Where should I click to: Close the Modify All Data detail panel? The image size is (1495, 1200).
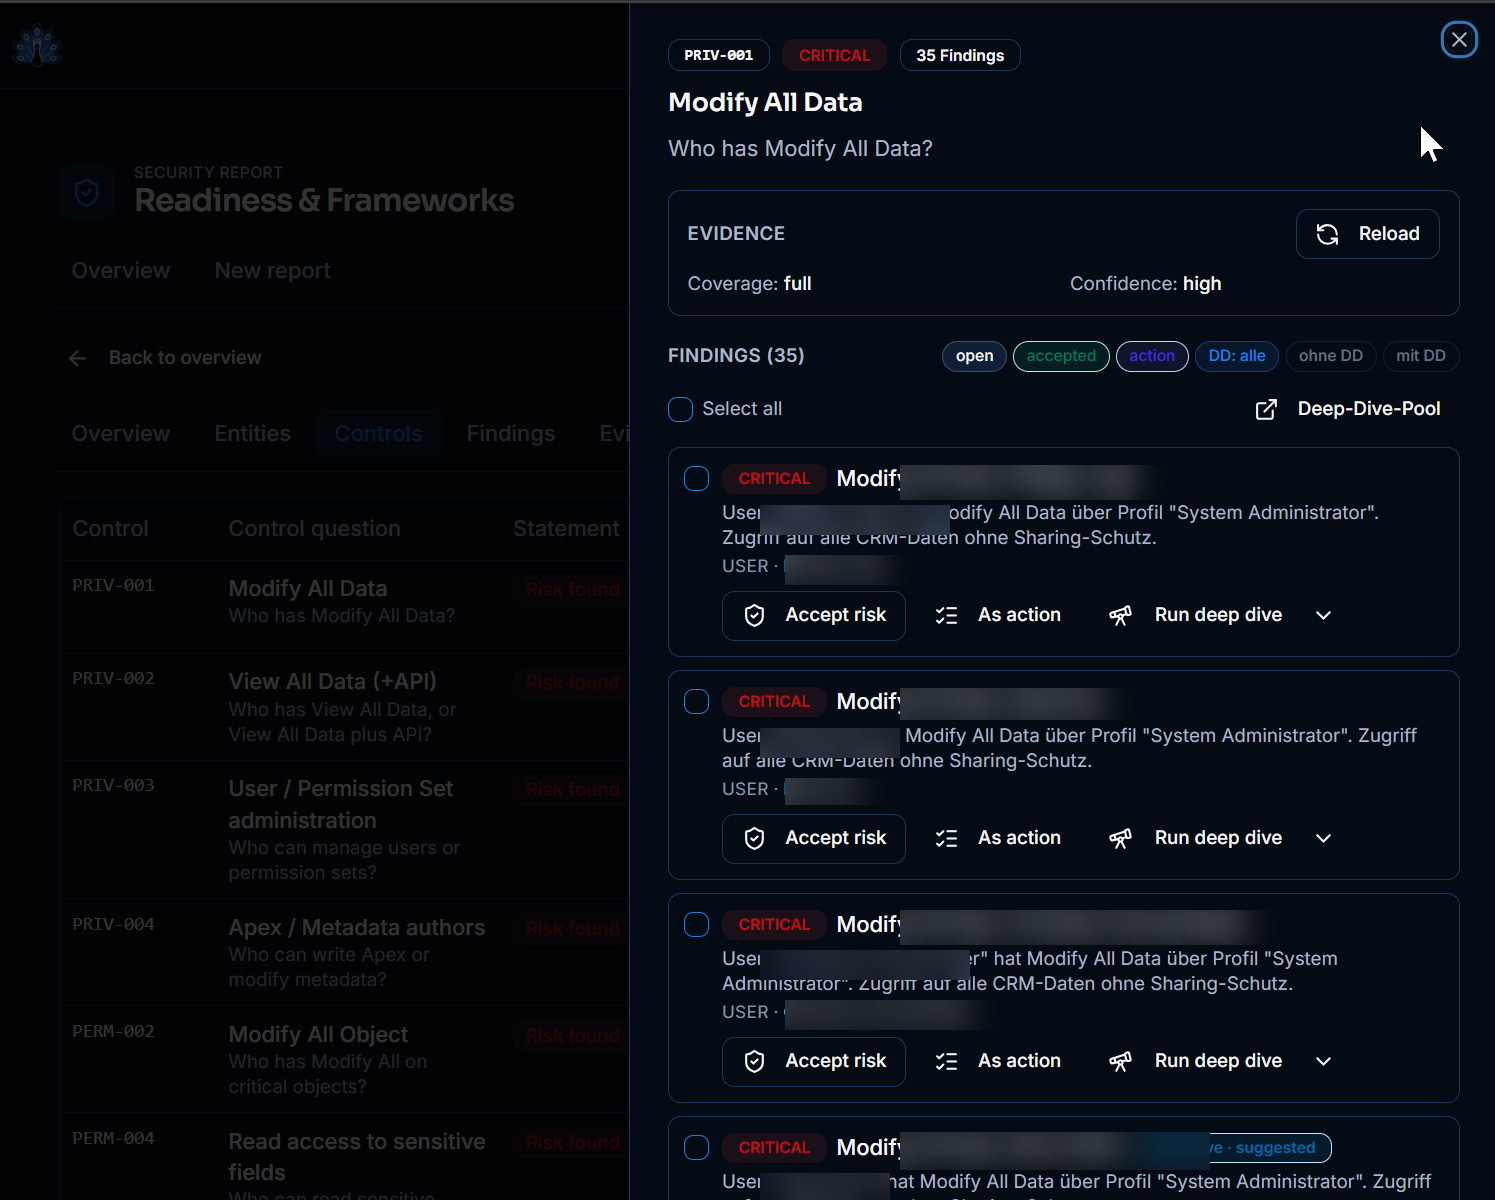pyautogui.click(x=1459, y=40)
